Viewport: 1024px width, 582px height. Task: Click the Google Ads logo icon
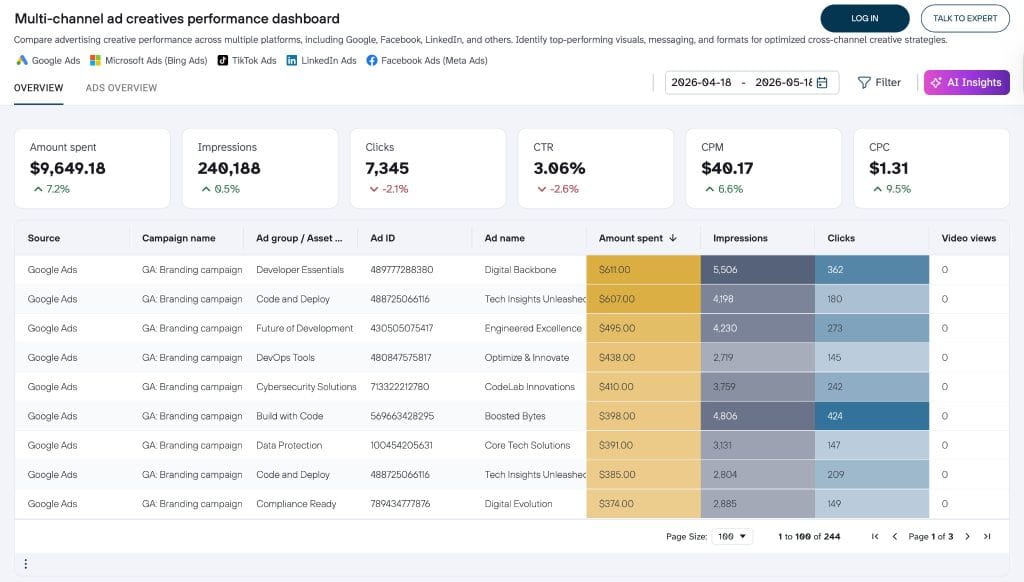(x=22, y=60)
